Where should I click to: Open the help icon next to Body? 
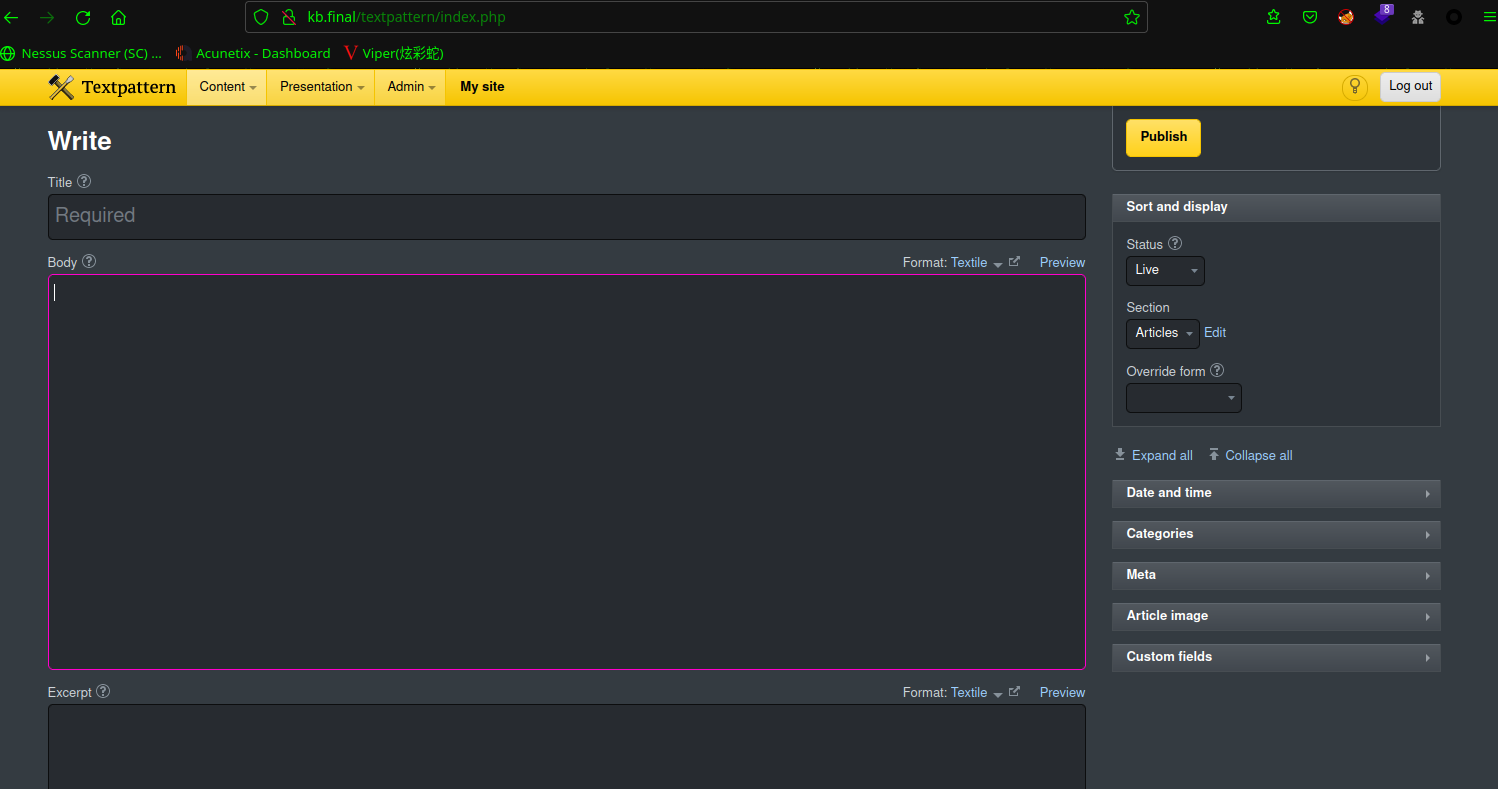point(89,261)
